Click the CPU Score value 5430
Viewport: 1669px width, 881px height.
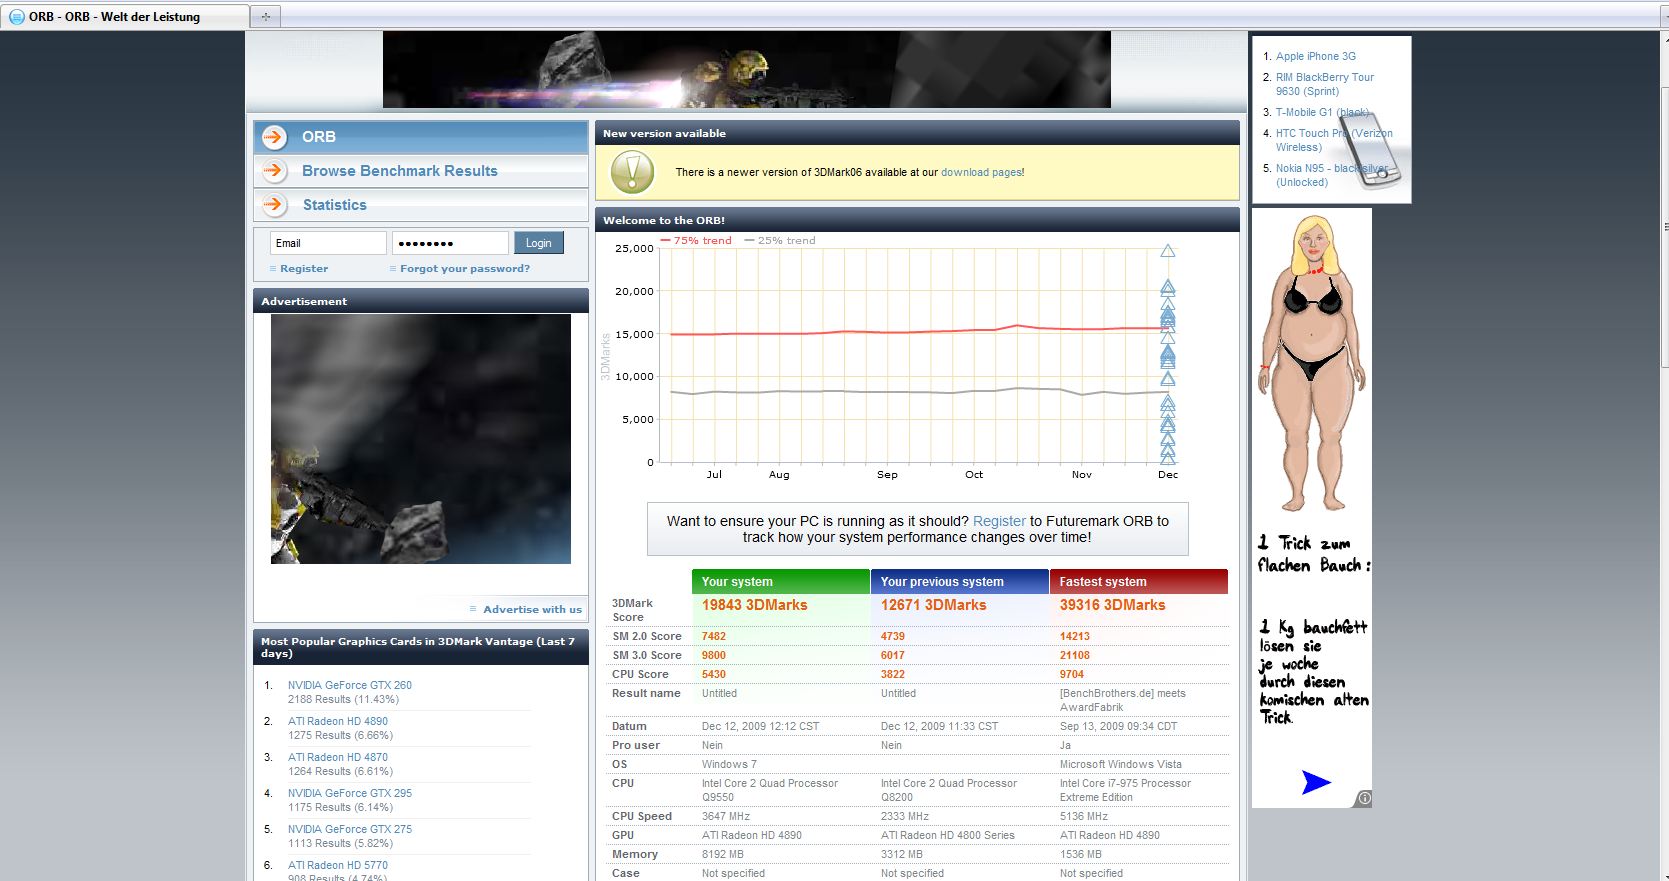coord(714,674)
